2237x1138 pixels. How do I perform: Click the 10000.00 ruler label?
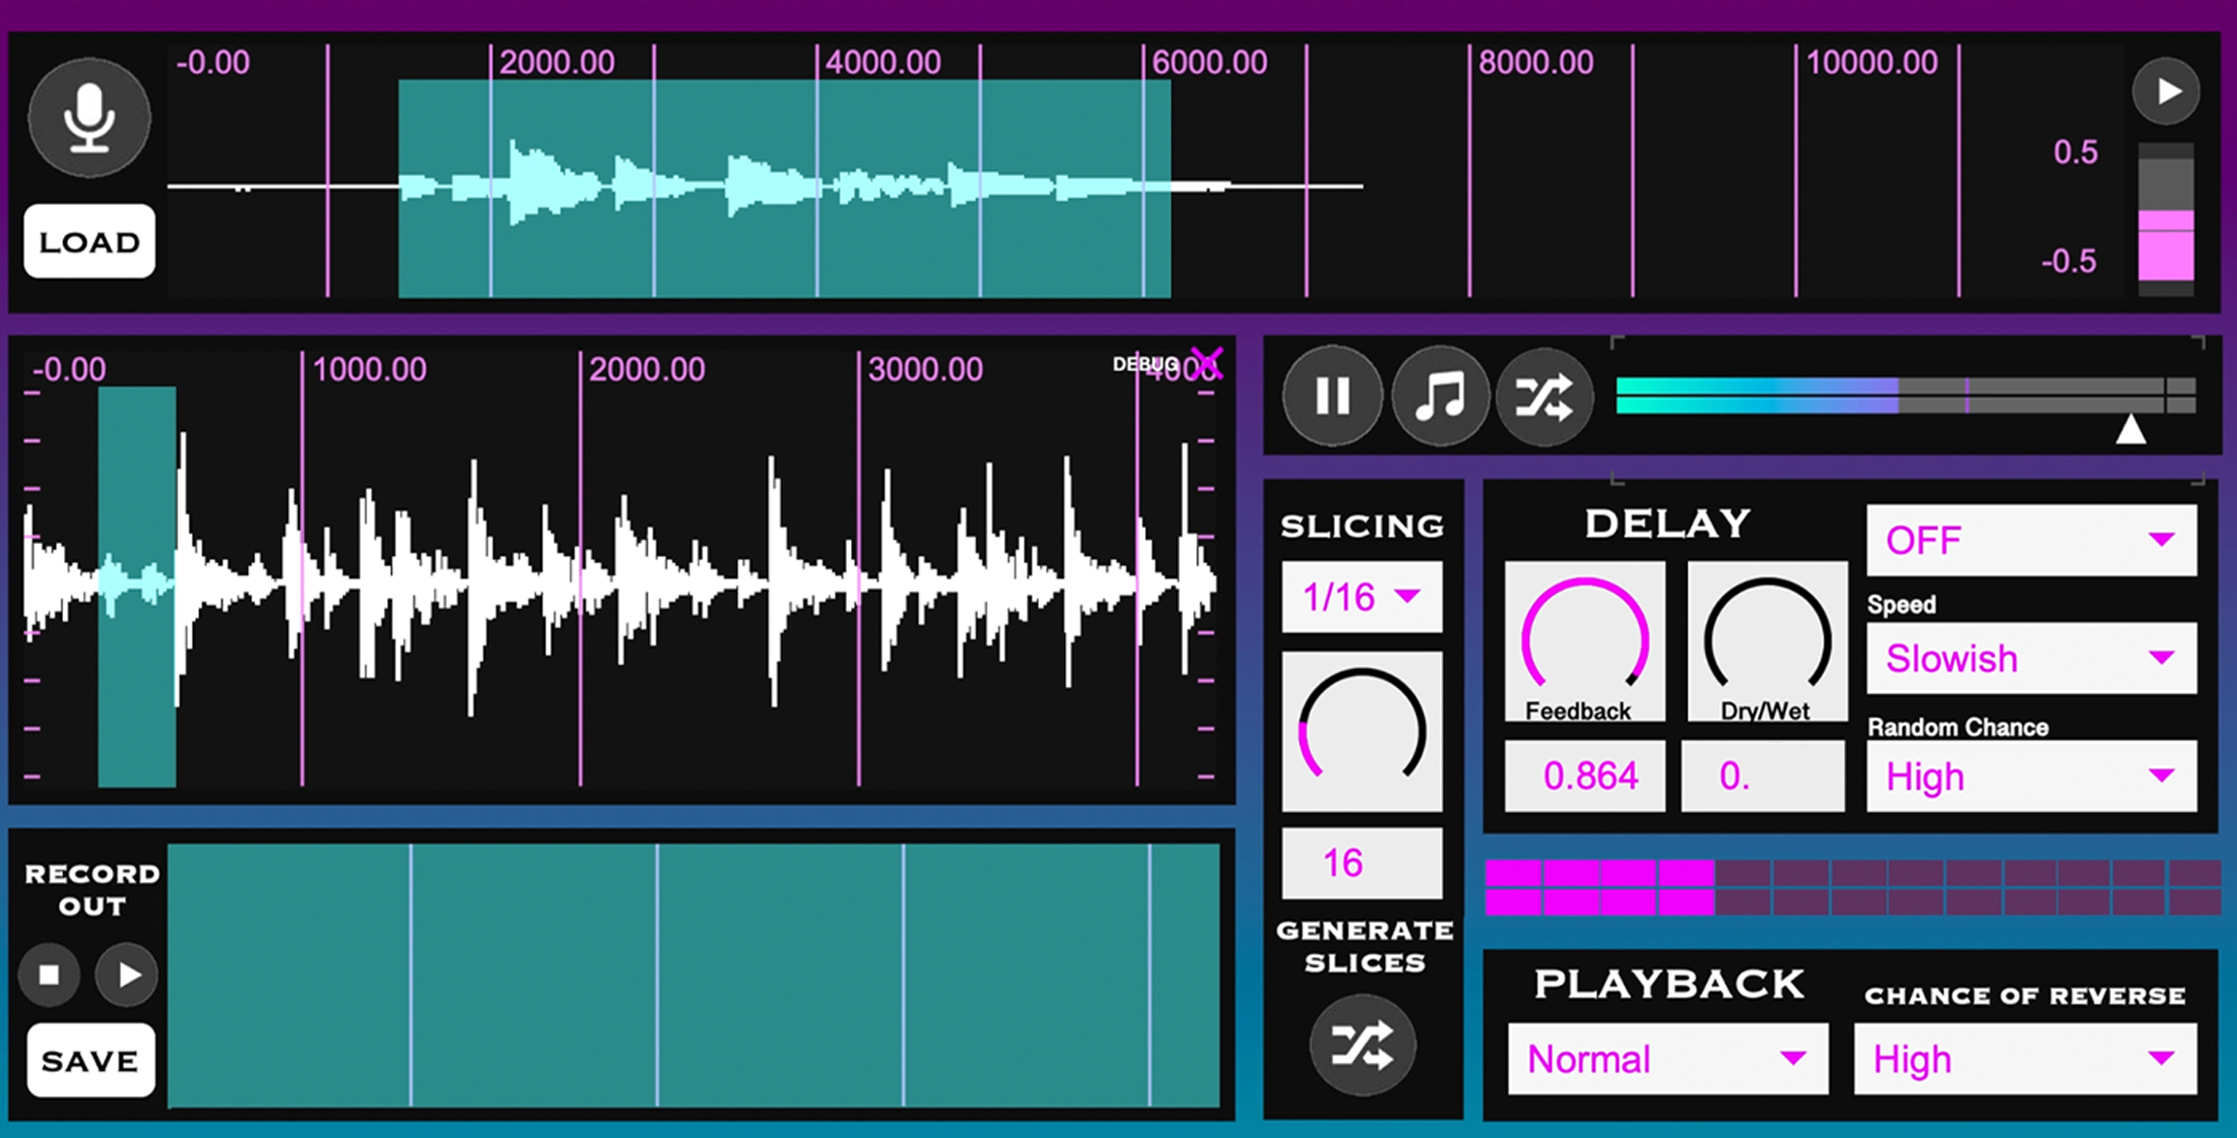(x=1871, y=63)
